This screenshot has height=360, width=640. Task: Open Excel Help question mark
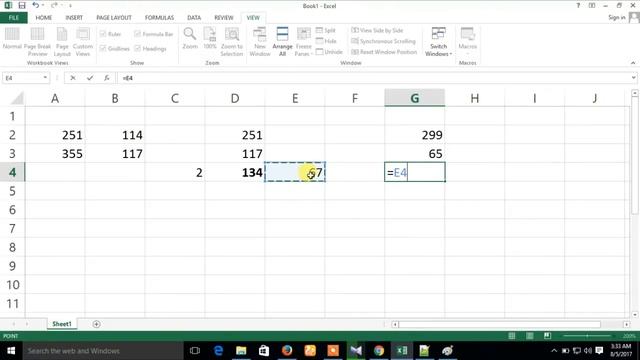pos(578,5)
